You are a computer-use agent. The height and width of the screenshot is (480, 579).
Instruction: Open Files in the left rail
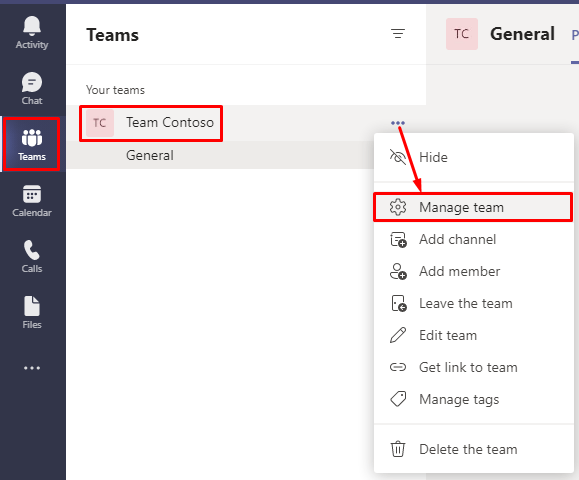[32, 312]
